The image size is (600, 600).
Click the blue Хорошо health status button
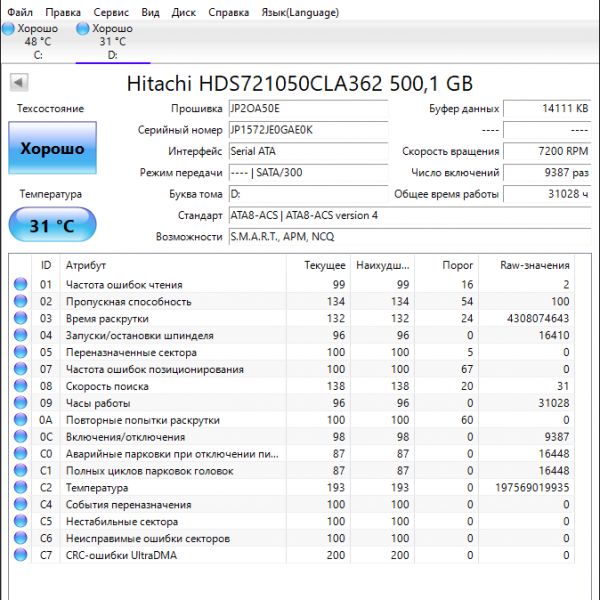click(x=52, y=149)
